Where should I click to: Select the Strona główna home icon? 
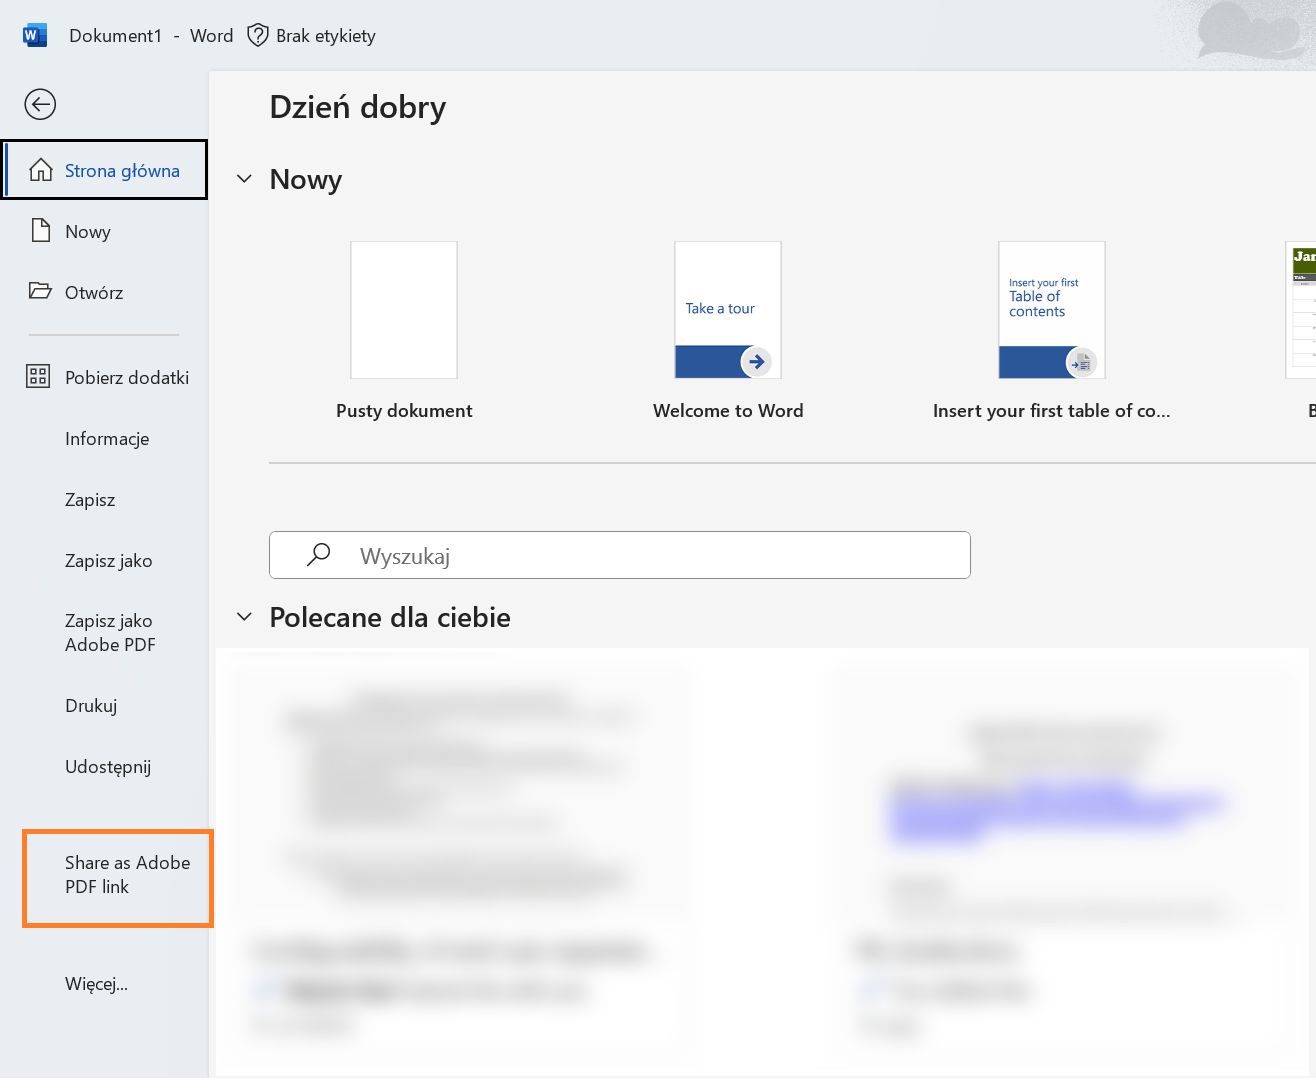(41, 170)
